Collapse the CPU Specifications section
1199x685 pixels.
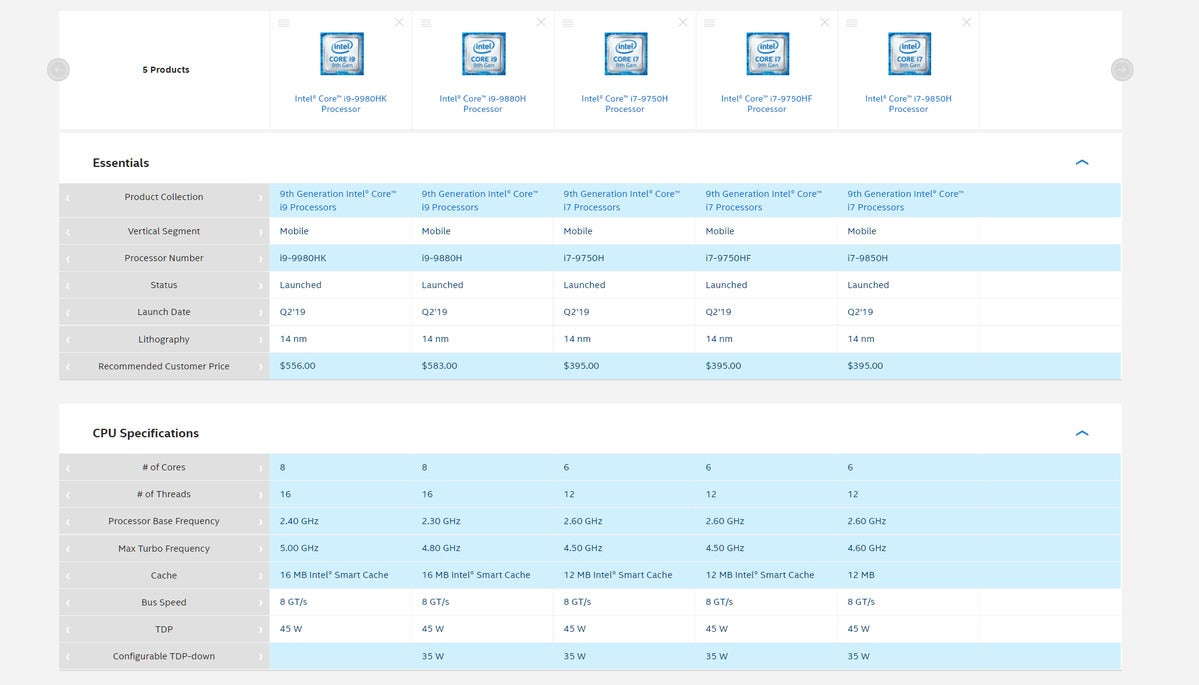pyautogui.click(x=1081, y=433)
